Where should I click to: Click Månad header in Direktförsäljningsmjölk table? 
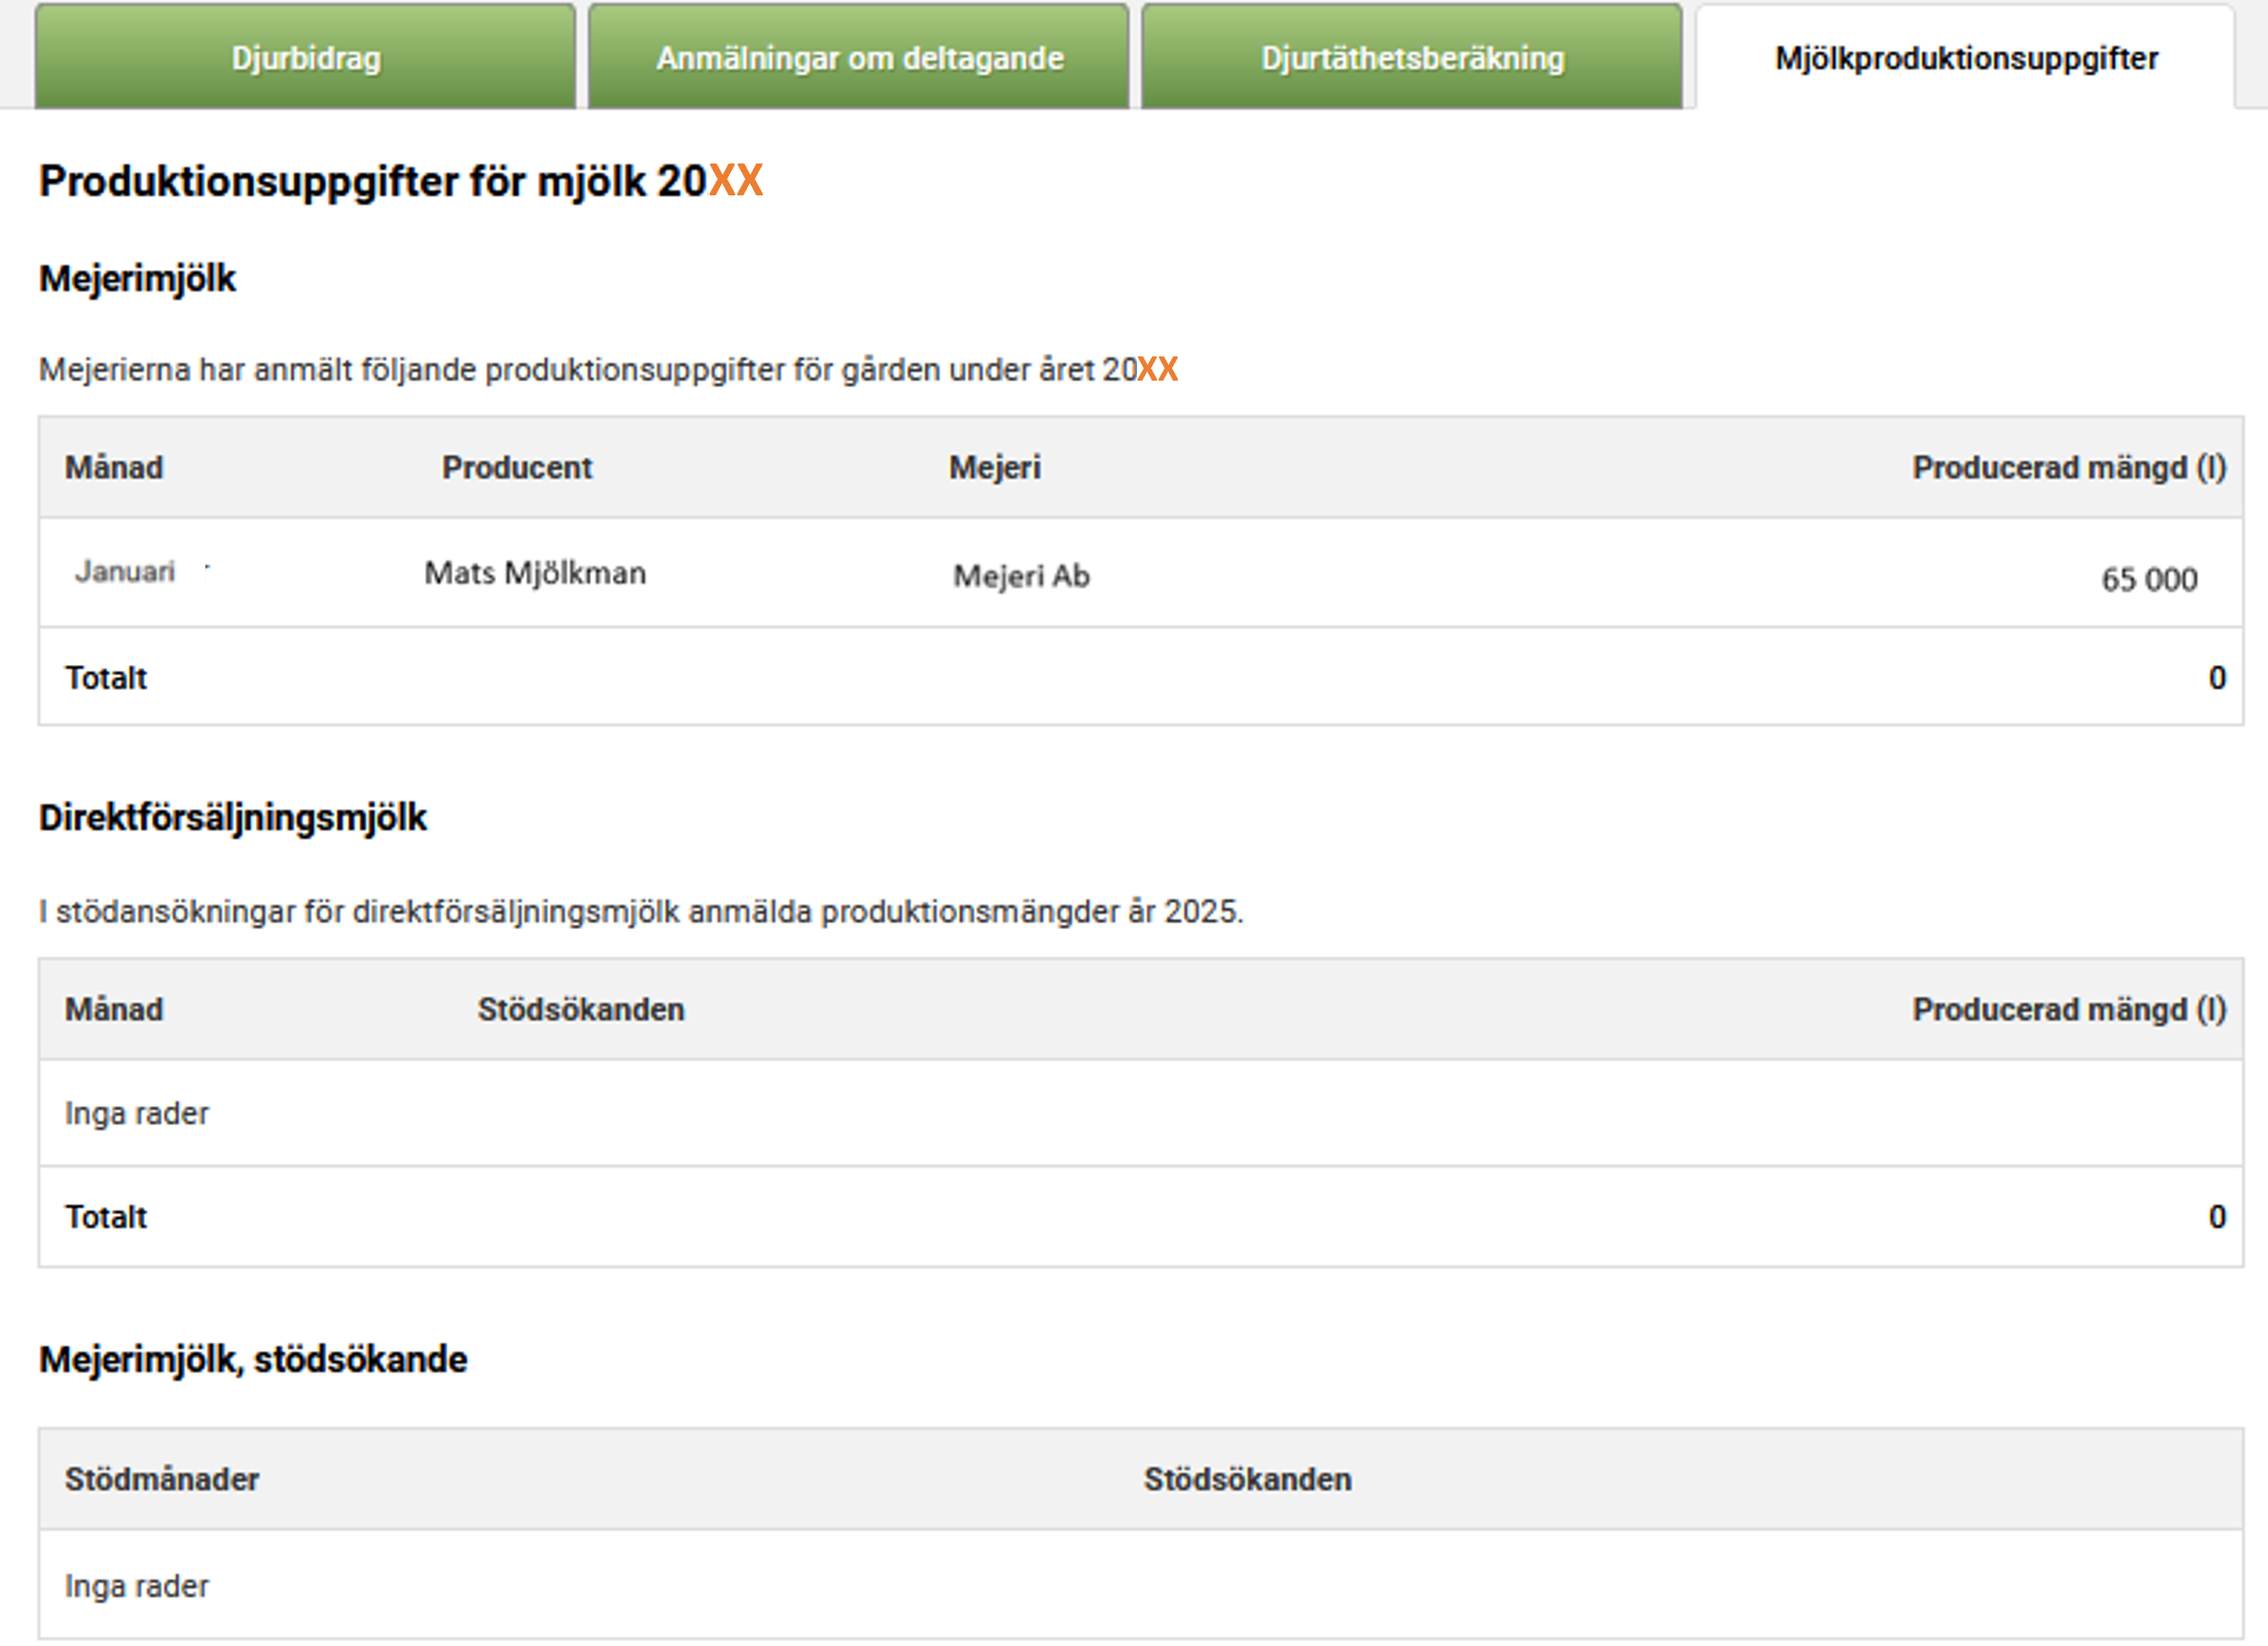[x=114, y=1009]
